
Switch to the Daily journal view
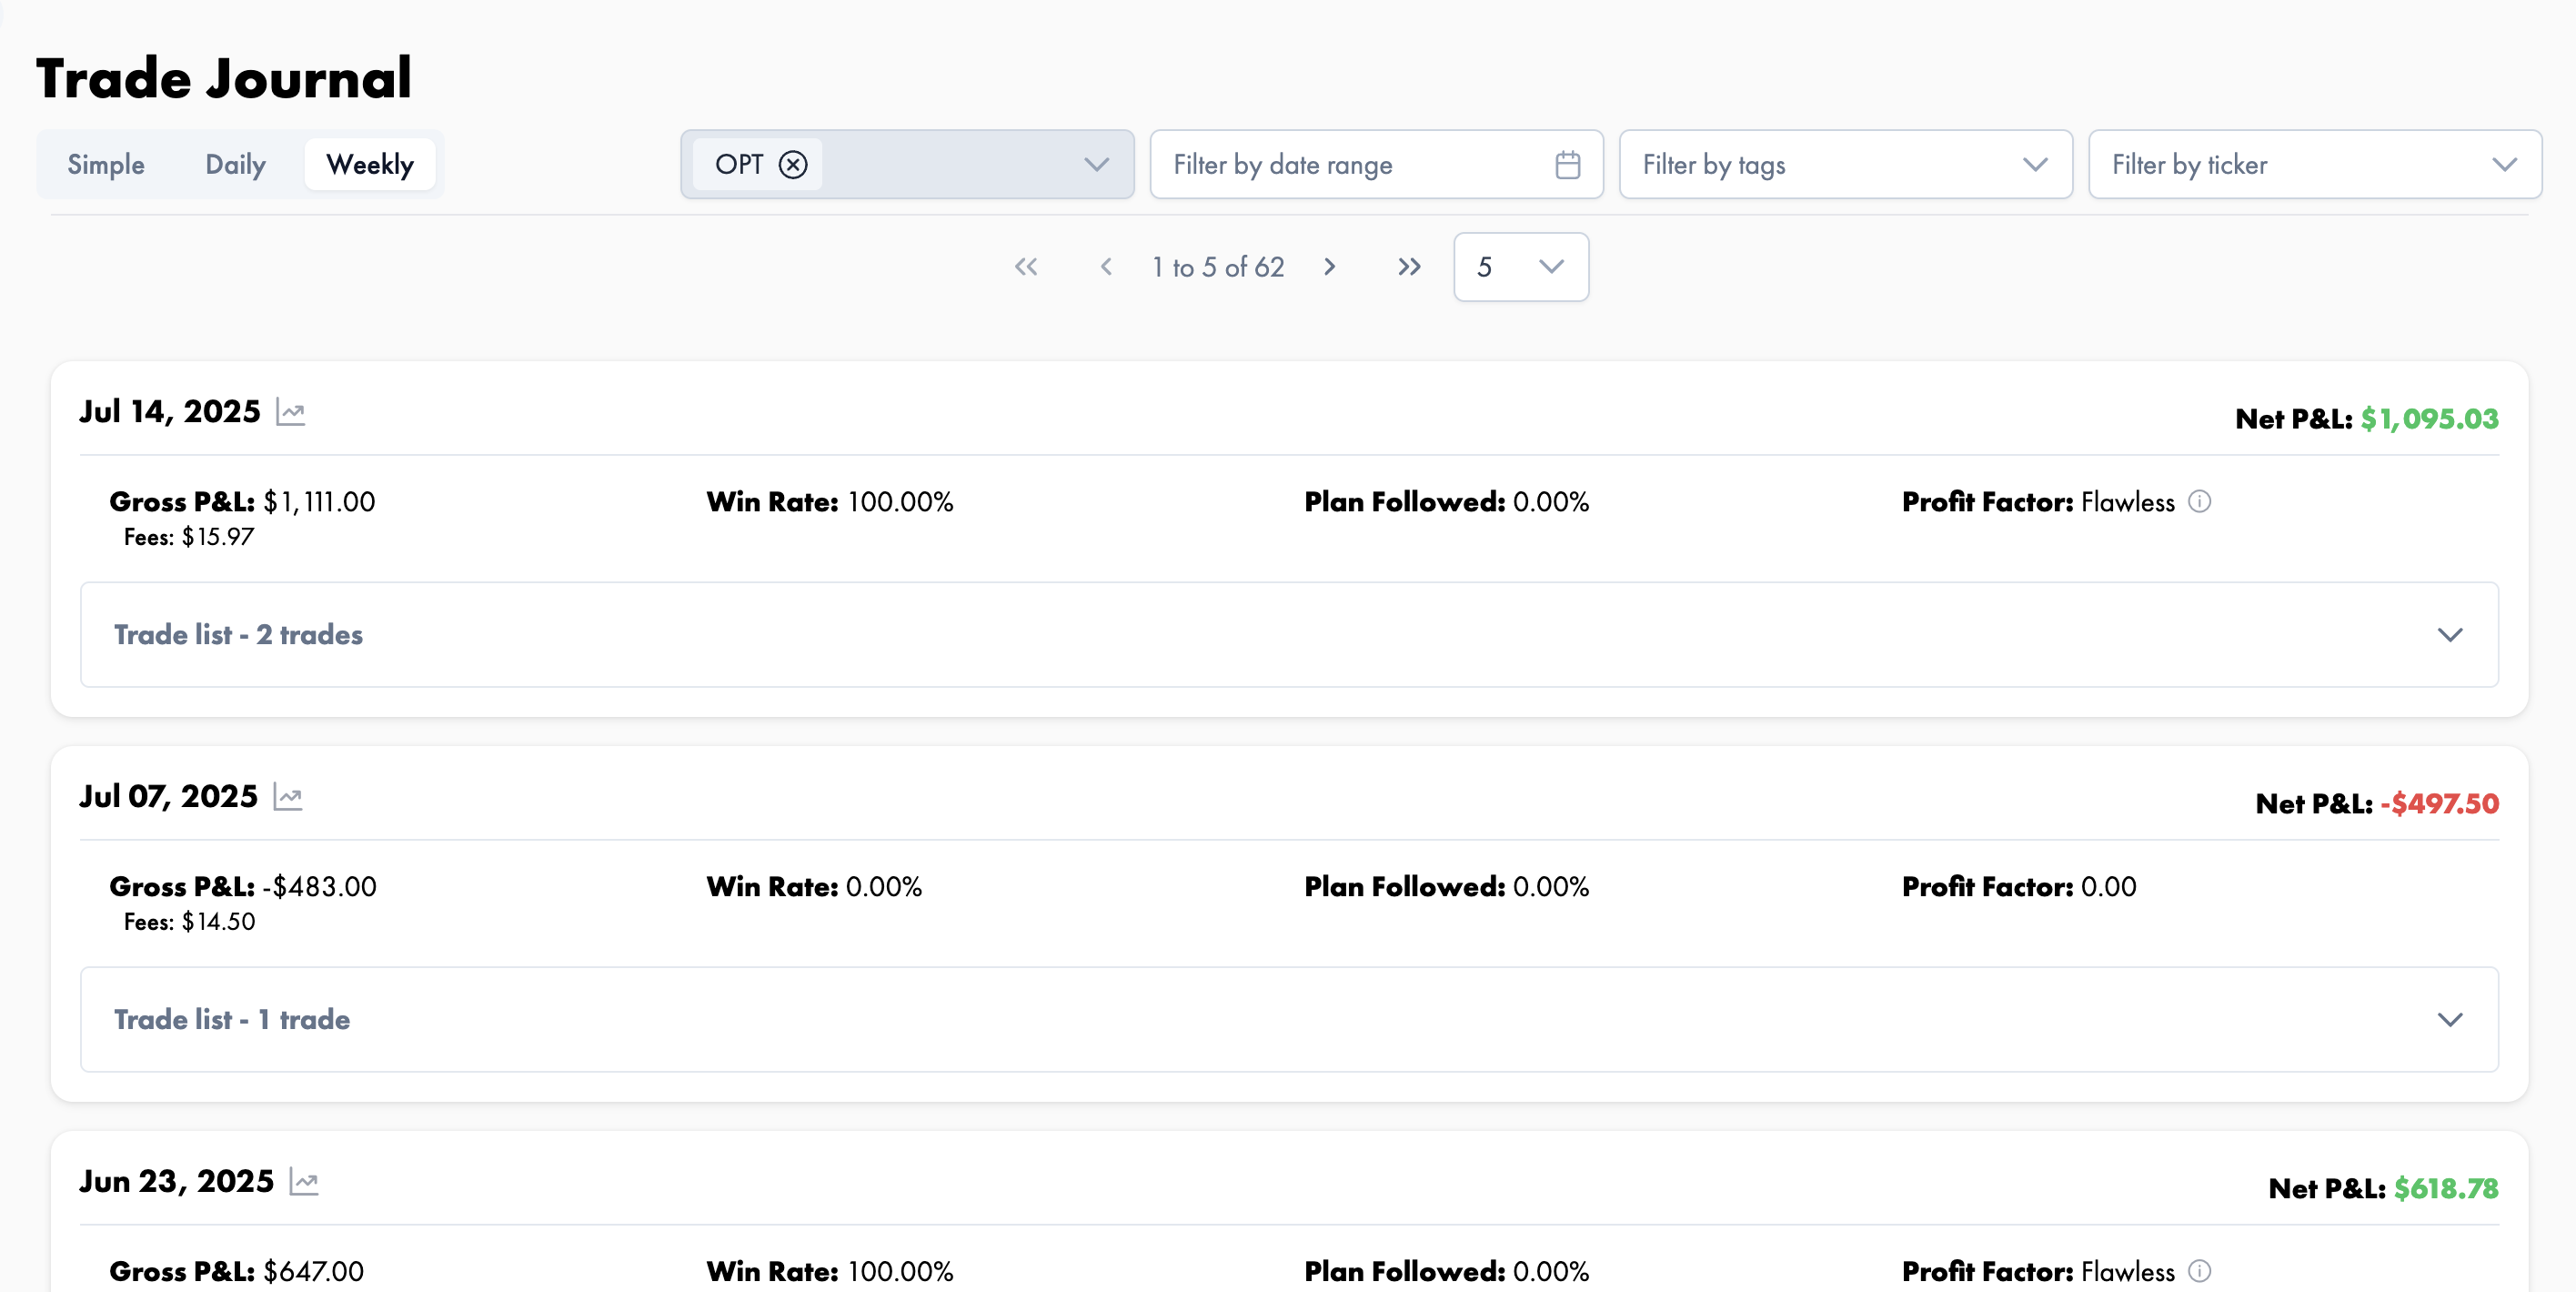click(235, 164)
